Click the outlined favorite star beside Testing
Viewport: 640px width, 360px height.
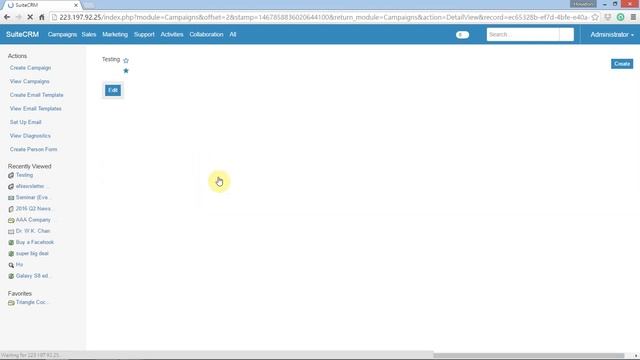pos(126,60)
